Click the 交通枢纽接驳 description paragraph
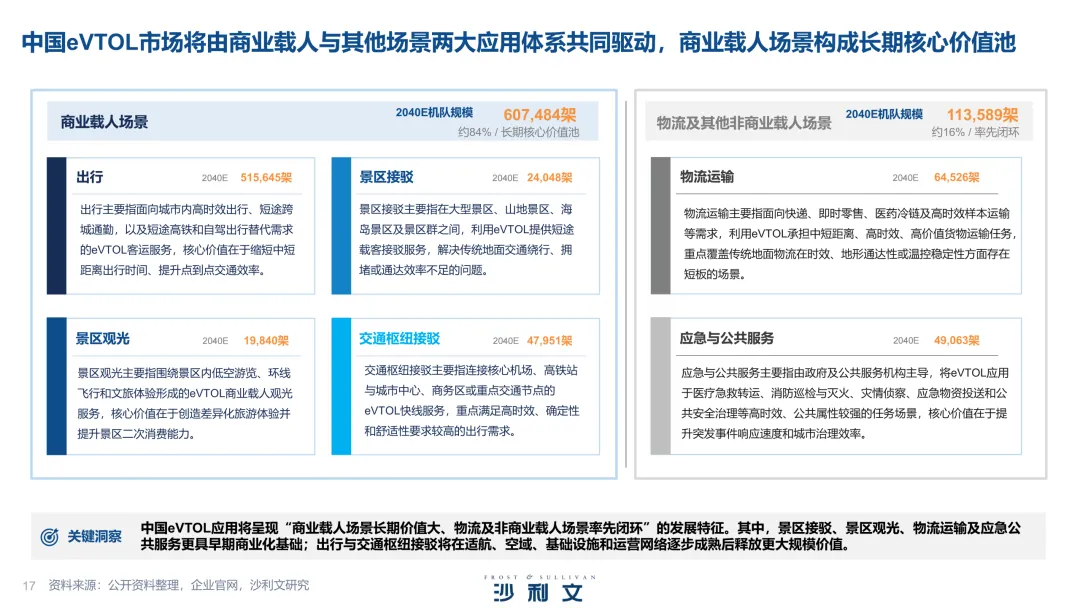 click(x=472, y=401)
